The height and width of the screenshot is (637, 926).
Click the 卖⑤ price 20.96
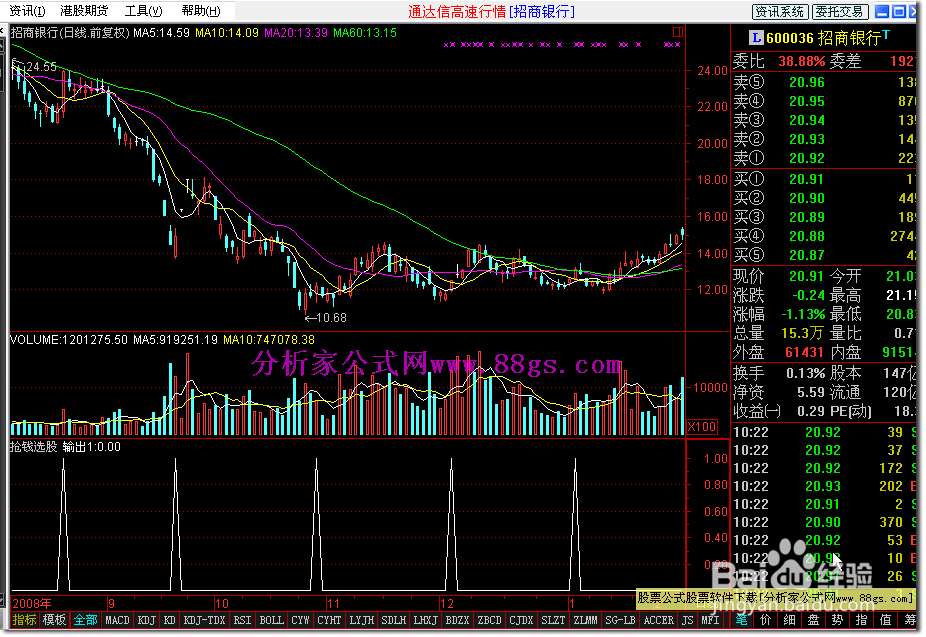click(x=807, y=83)
